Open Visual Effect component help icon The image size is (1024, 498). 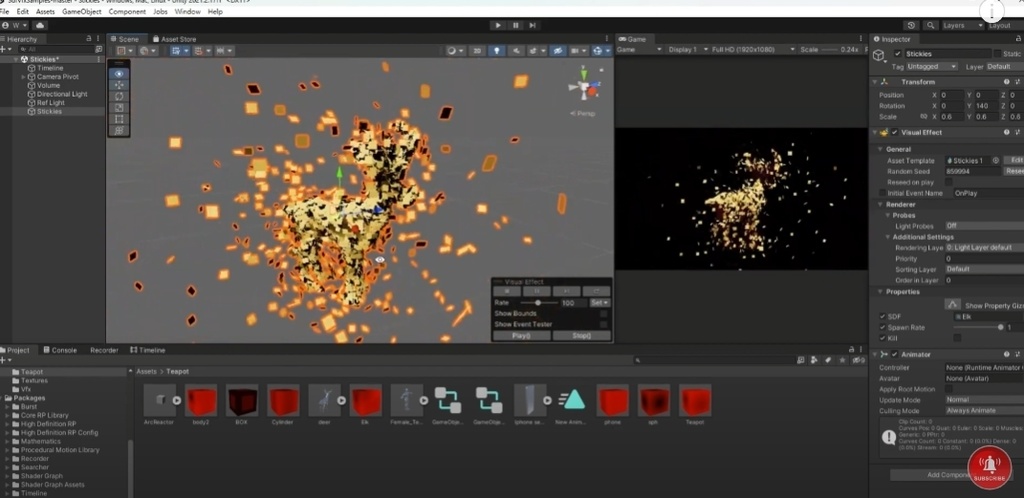[1006, 132]
